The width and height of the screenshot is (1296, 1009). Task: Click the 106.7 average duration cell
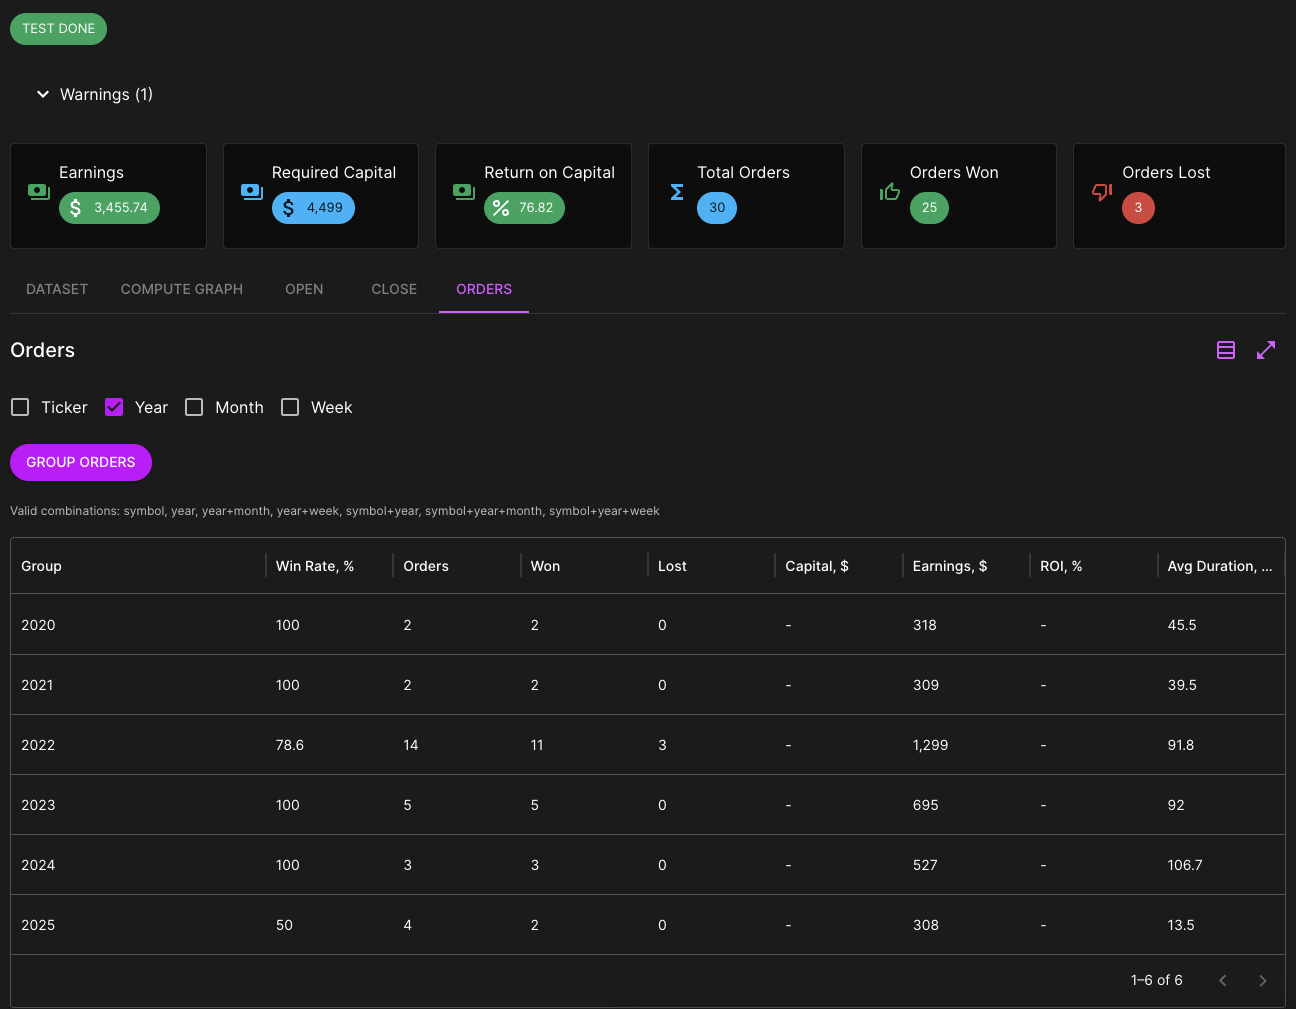(x=1221, y=865)
